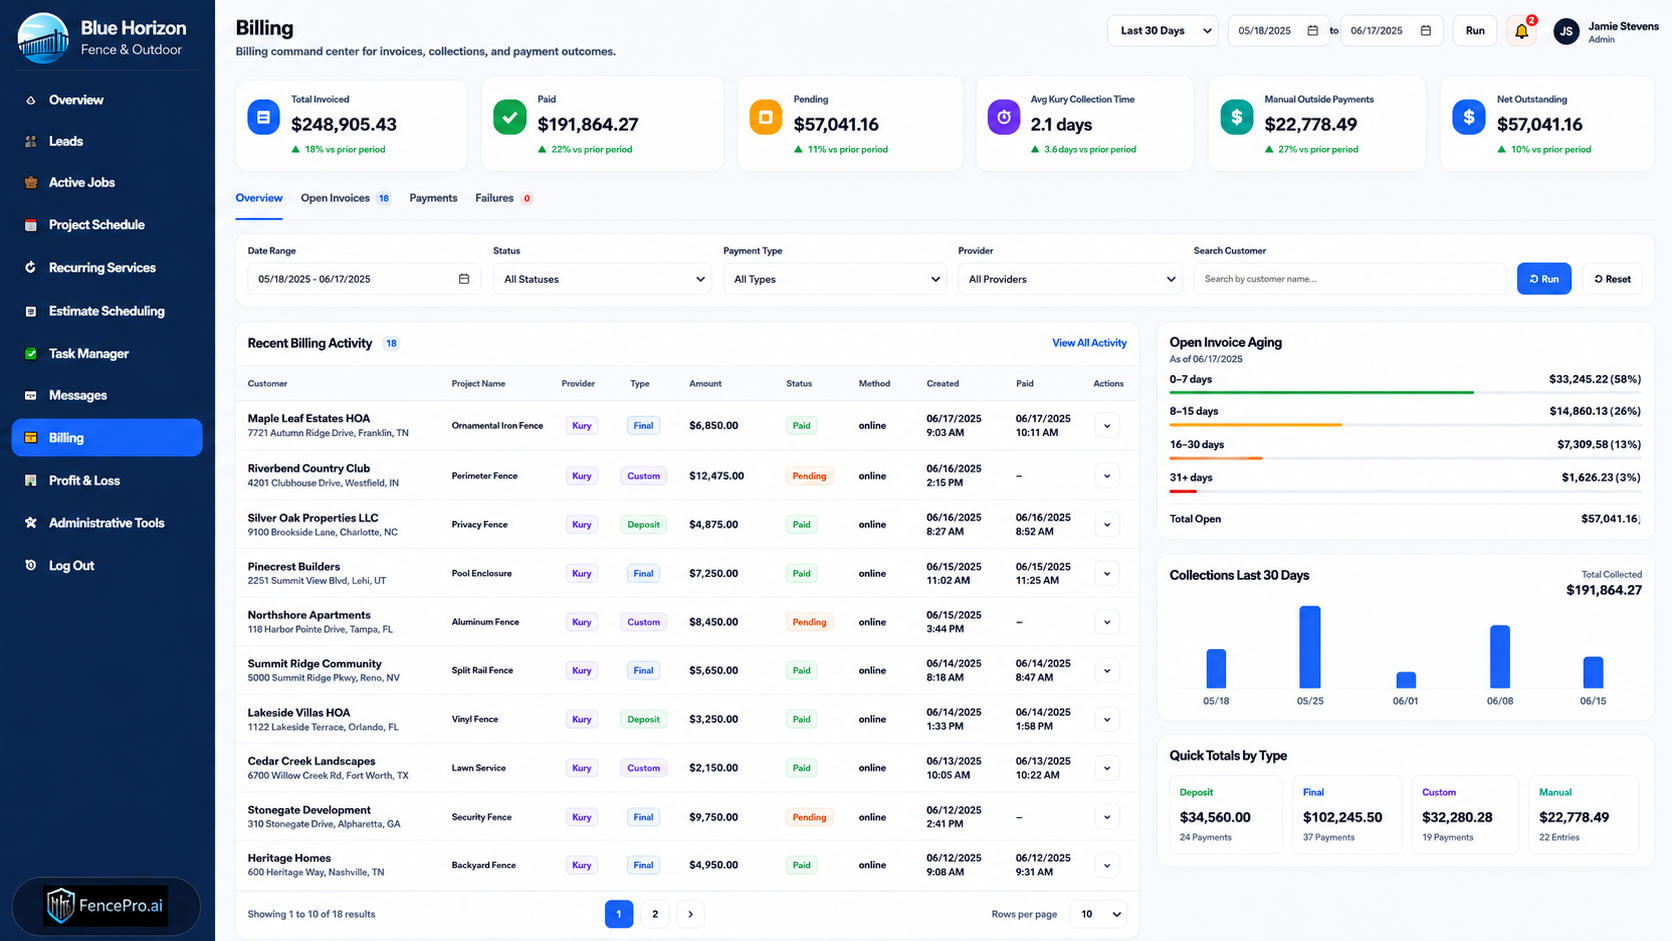The width and height of the screenshot is (1672, 941).
Task: Click the Stonegate Development customer name
Action: (309, 810)
